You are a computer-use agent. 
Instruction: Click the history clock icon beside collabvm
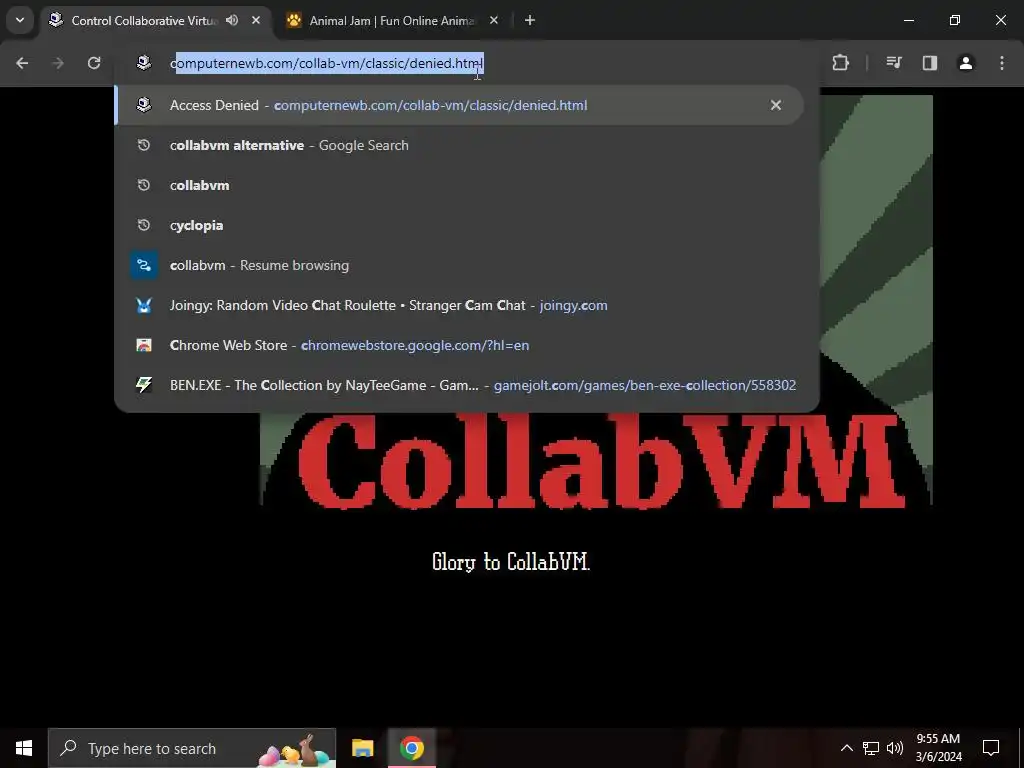coord(144,185)
